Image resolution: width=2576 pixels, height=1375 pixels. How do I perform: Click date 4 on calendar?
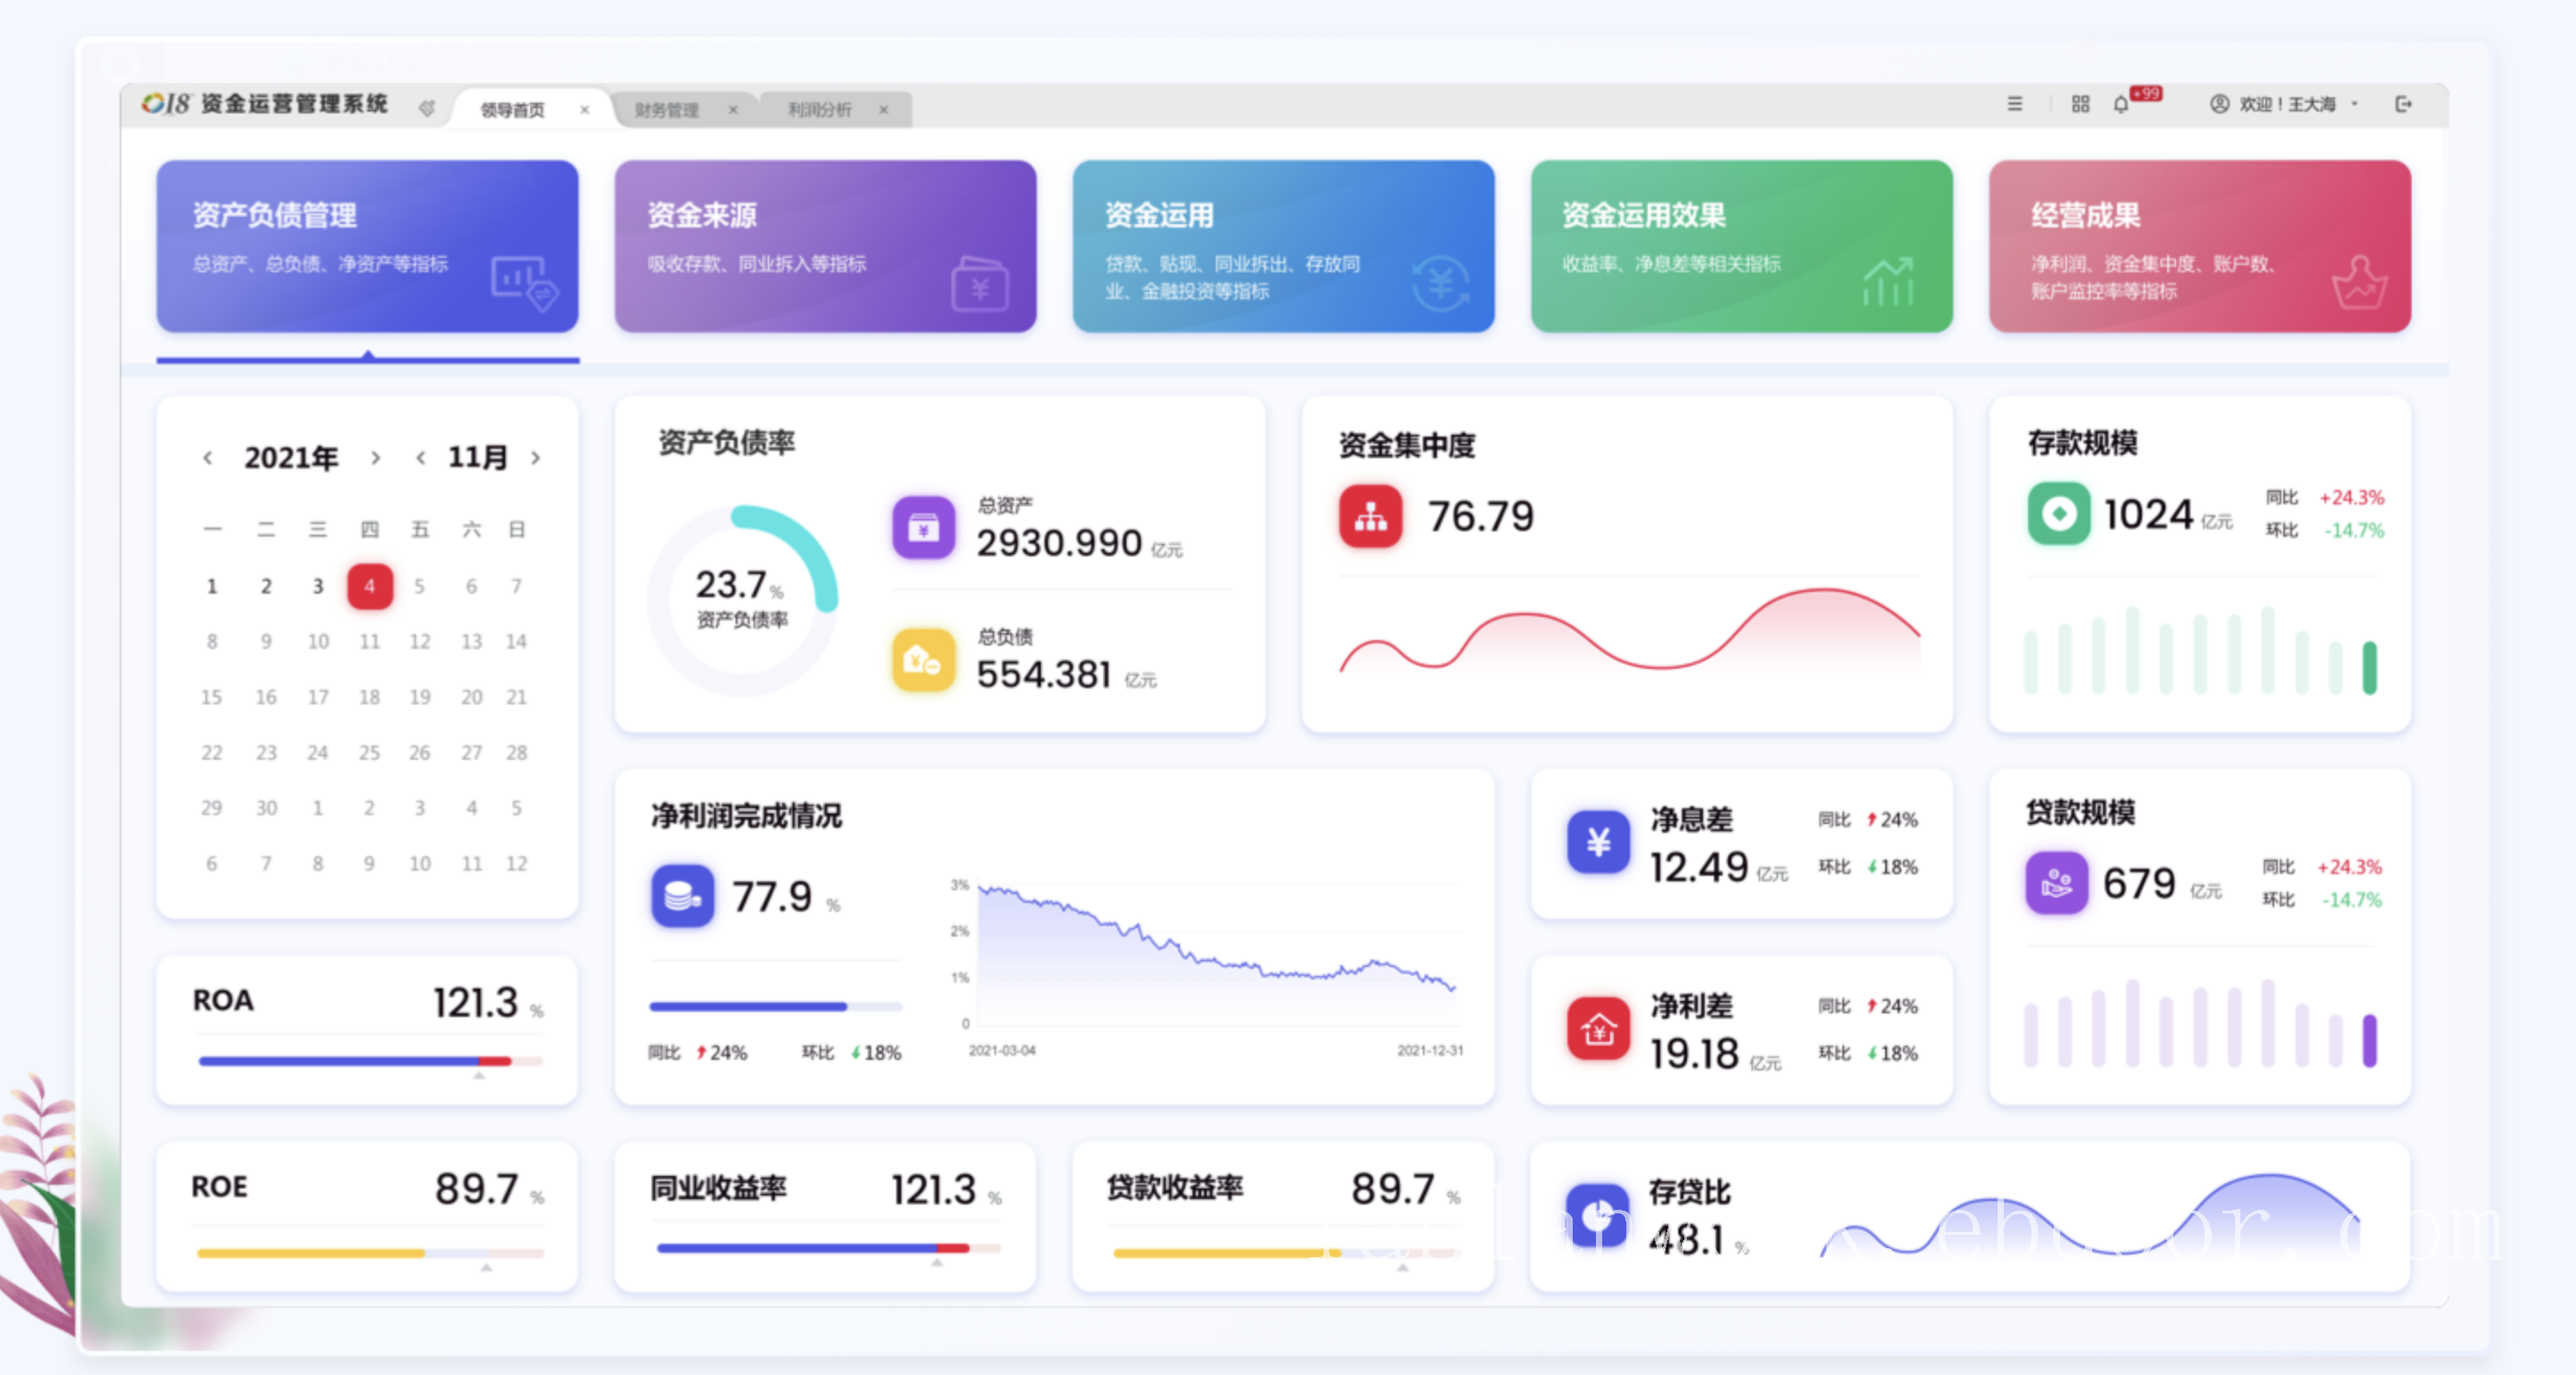[371, 585]
